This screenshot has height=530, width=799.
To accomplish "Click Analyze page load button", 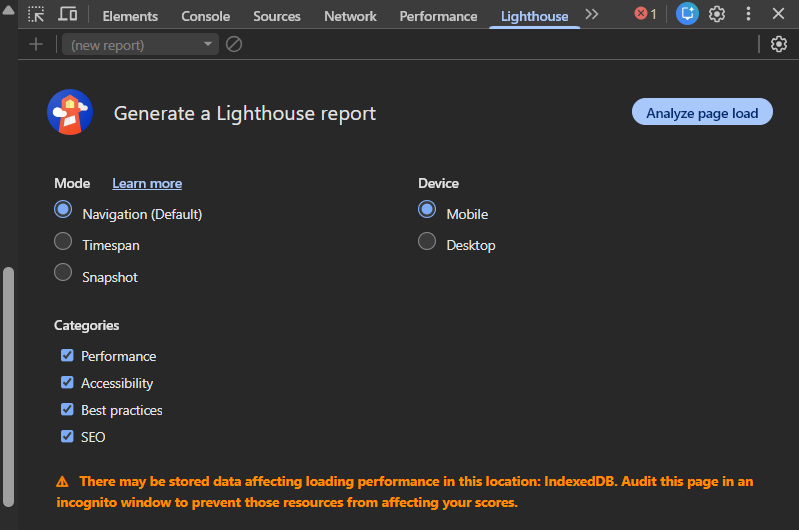I will (x=702, y=112).
